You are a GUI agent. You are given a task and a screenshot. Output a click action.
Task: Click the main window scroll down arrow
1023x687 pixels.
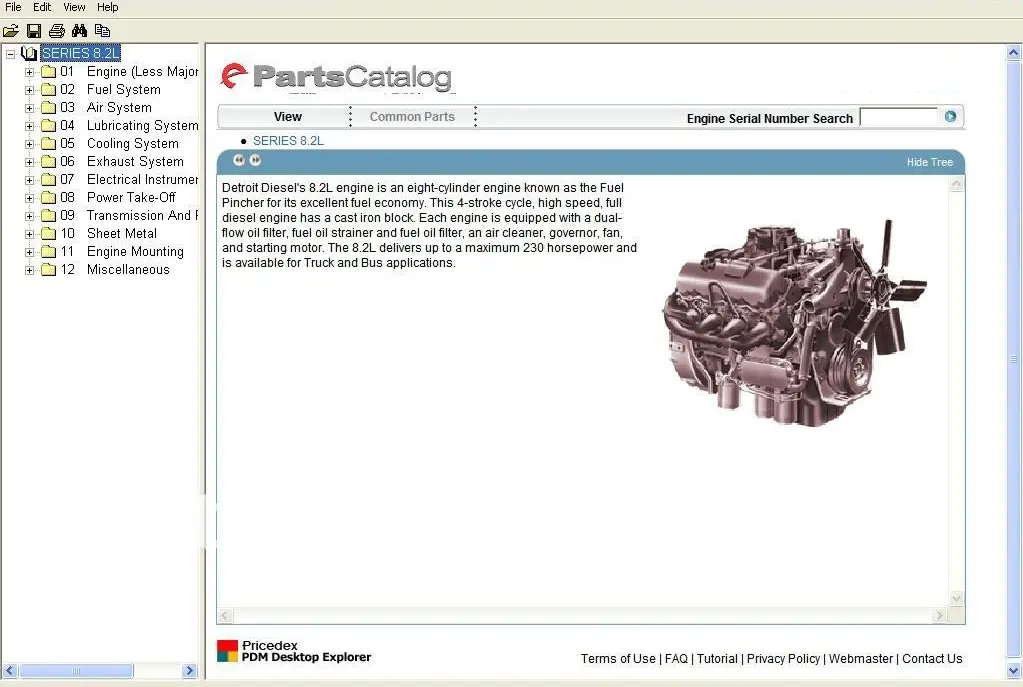point(1013,670)
